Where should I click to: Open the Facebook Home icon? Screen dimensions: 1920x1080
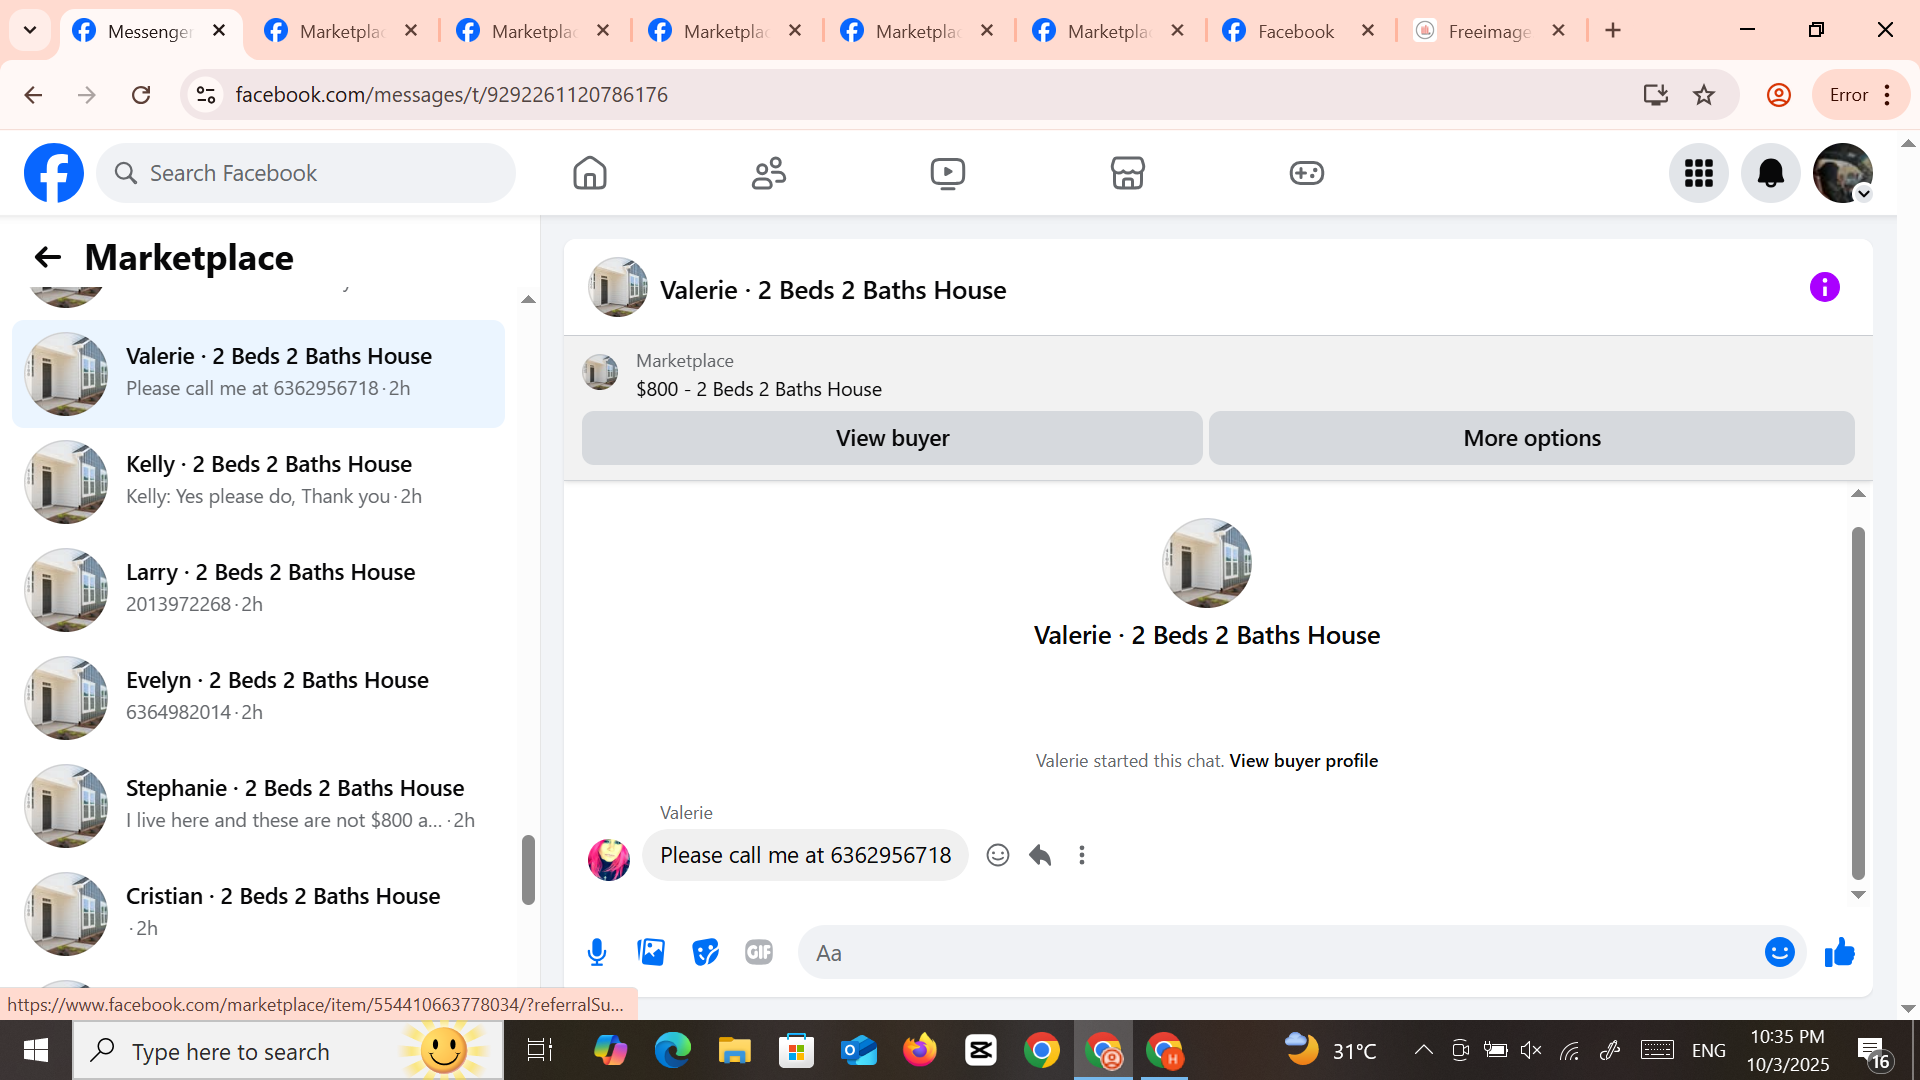590,173
